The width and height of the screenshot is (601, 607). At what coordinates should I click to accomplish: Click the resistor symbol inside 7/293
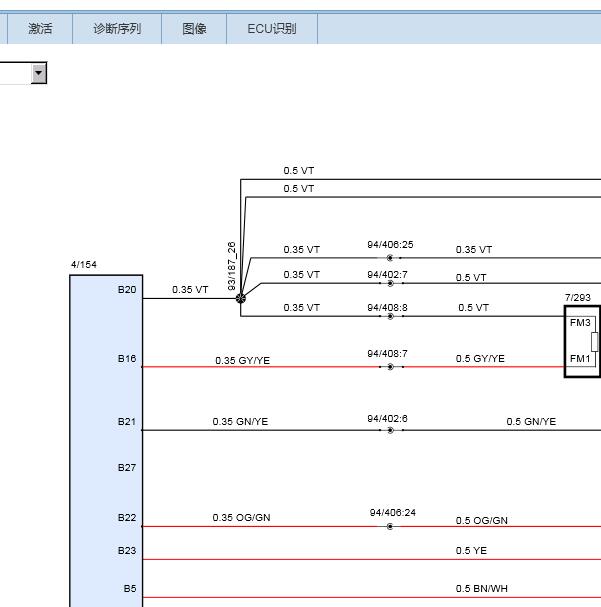coord(595,342)
